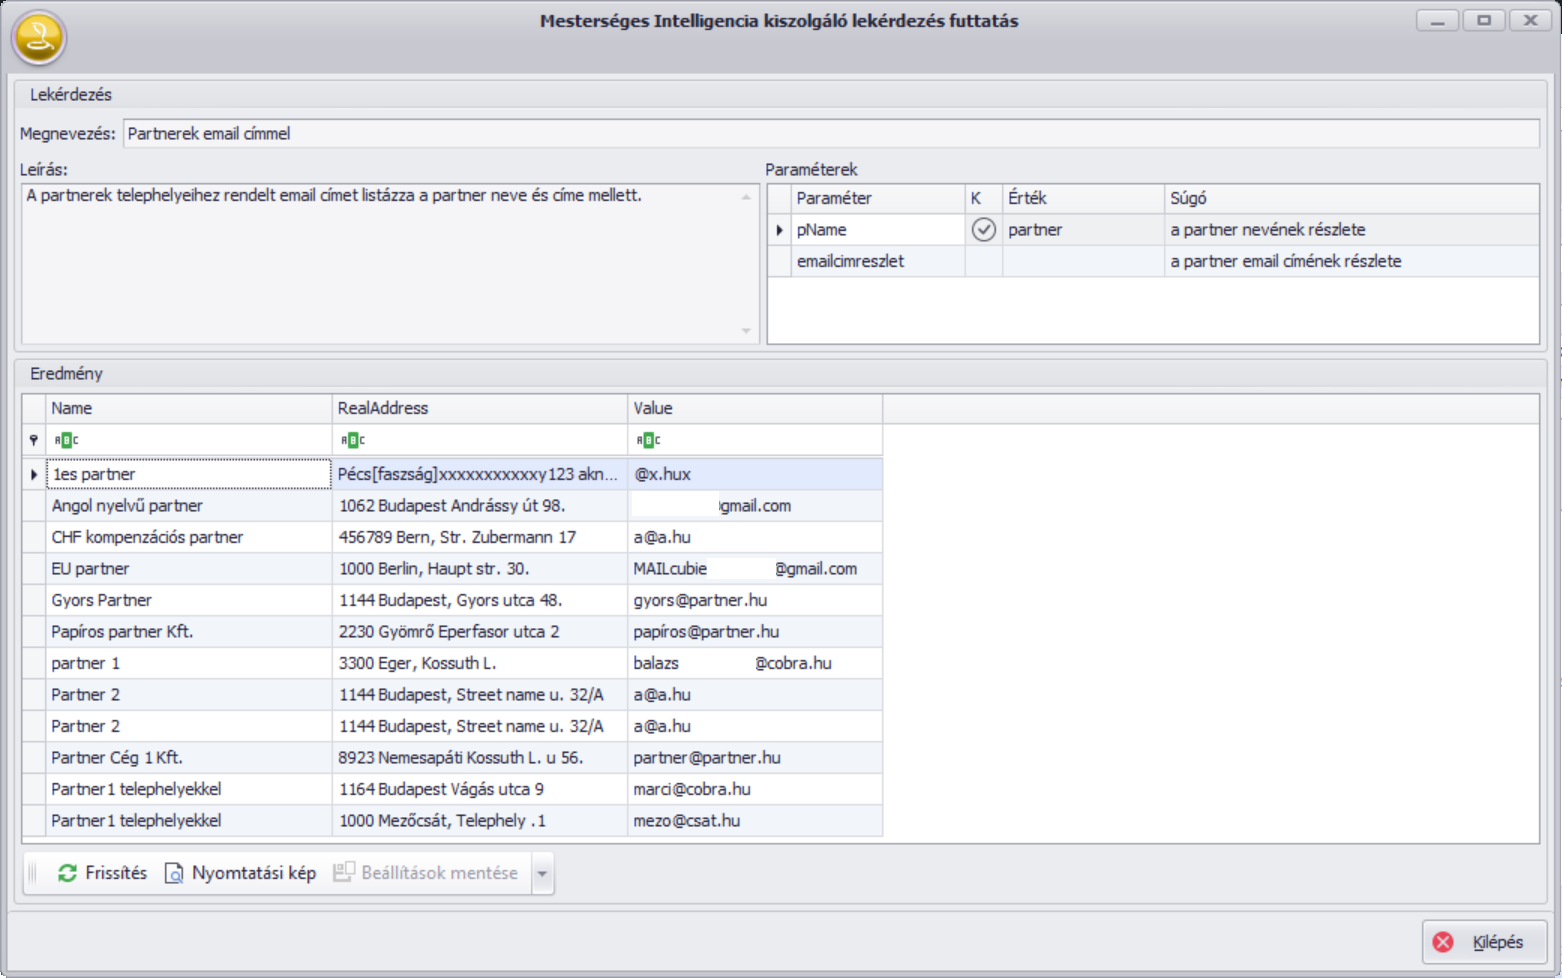Viewport: 1562px width, 978px height.
Task: Click the Paraméter column header
Action: (879, 198)
